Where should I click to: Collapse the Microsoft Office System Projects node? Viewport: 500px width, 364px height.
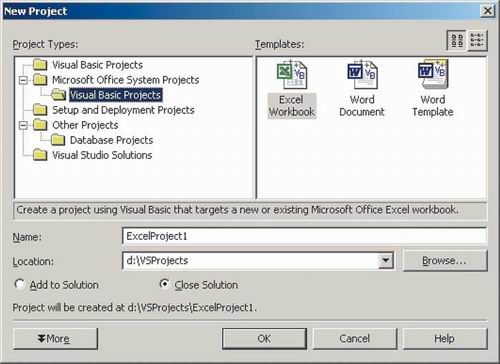pos(23,80)
